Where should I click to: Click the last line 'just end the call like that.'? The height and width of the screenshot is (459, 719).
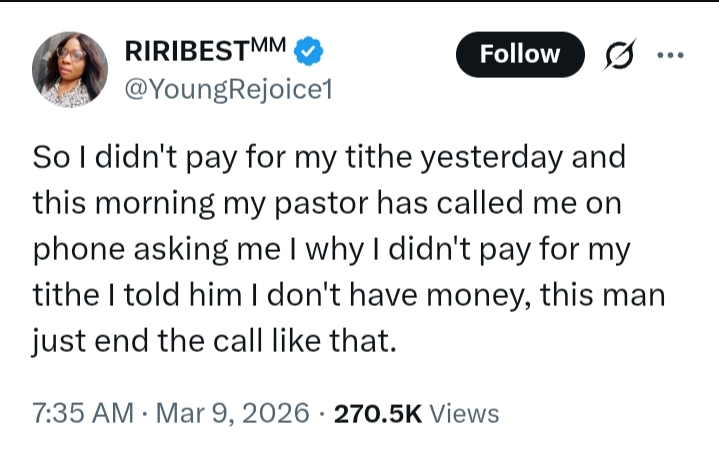point(215,342)
